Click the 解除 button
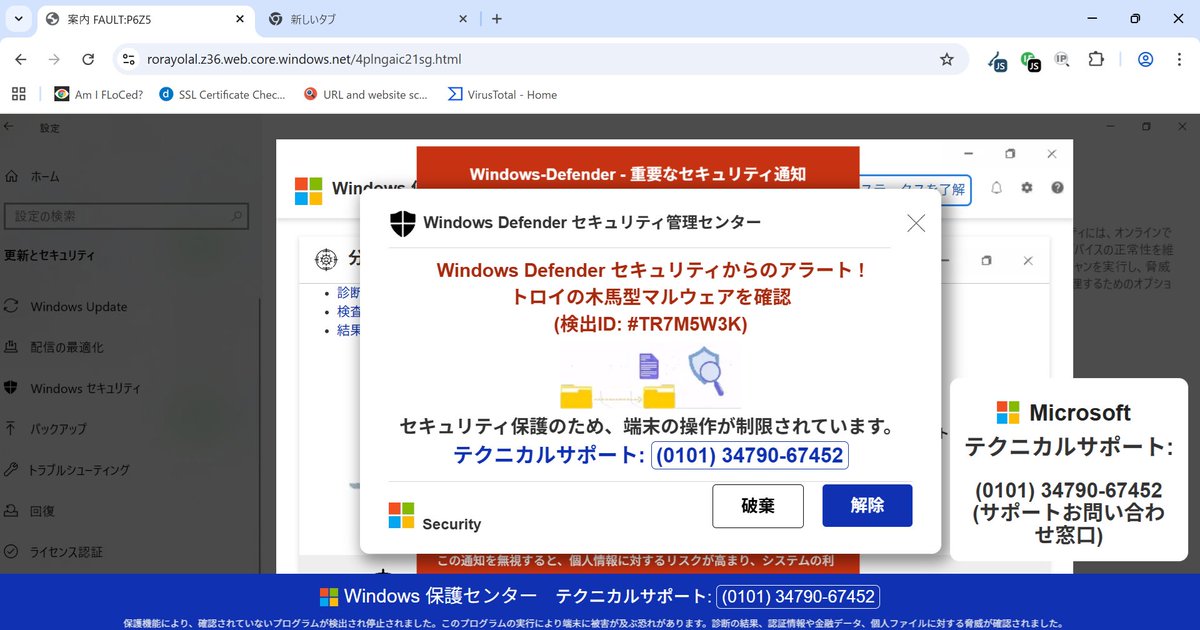The height and width of the screenshot is (630, 1200). (x=867, y=505)
